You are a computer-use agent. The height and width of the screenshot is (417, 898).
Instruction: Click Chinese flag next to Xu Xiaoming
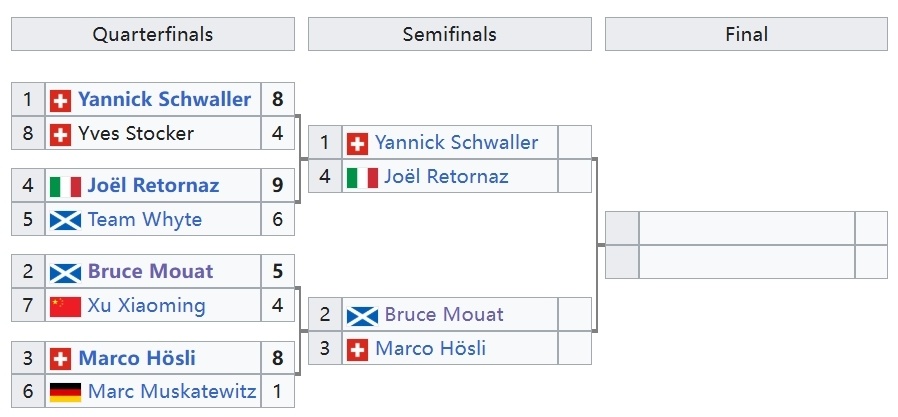point(65,306)
